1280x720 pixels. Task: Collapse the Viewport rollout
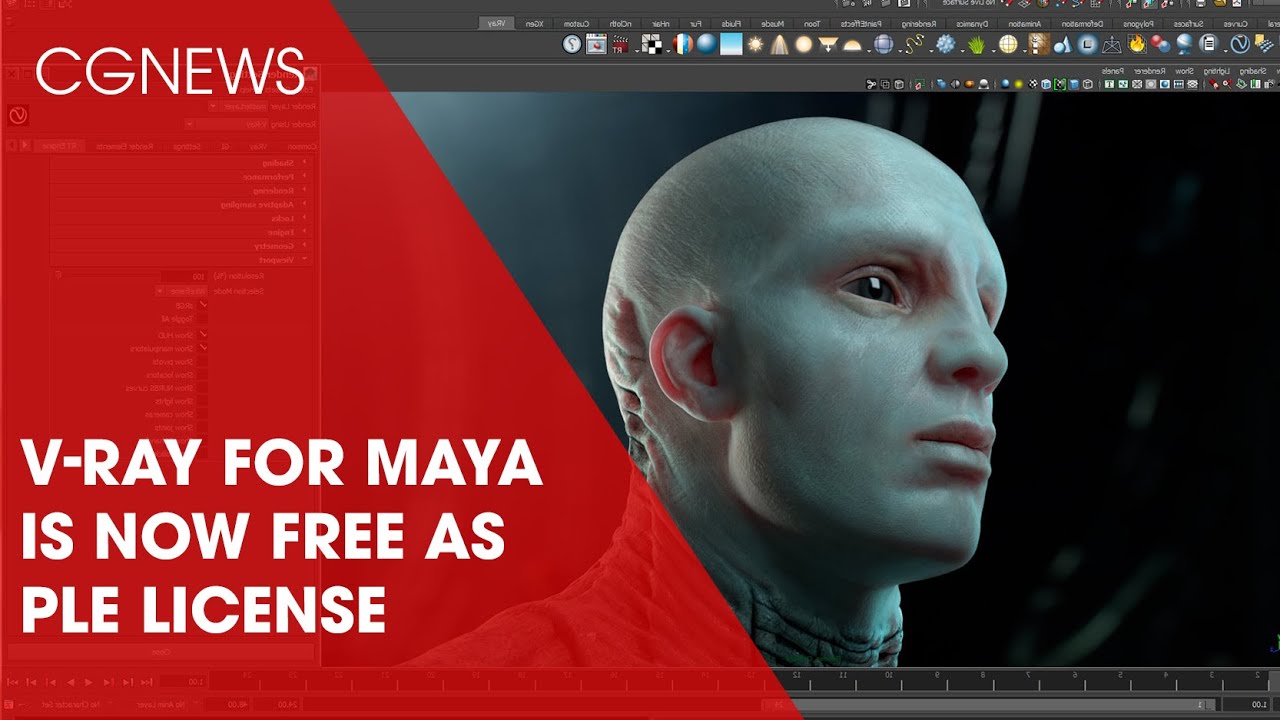[181, 259]
